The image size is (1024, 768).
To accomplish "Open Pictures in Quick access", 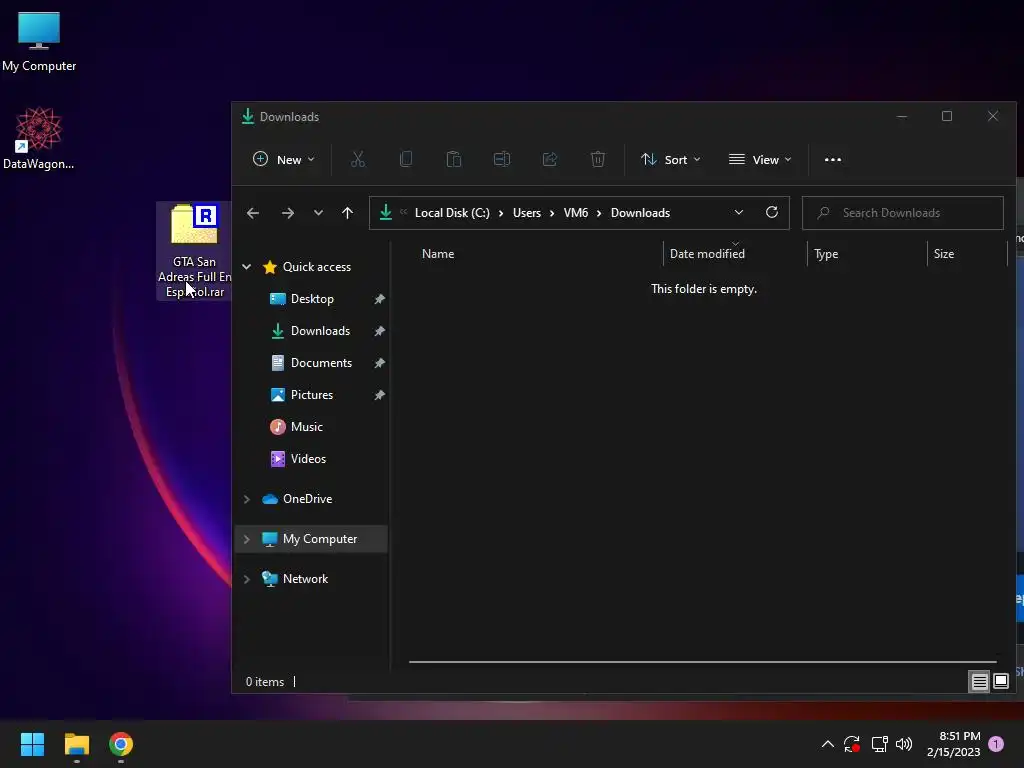I will (312, 395).
